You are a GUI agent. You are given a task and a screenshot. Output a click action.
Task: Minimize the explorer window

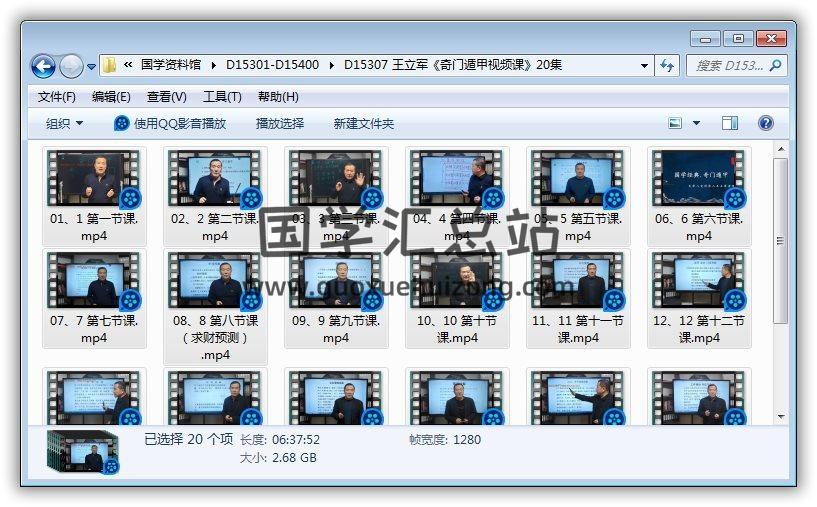click(x=705, y=39)
